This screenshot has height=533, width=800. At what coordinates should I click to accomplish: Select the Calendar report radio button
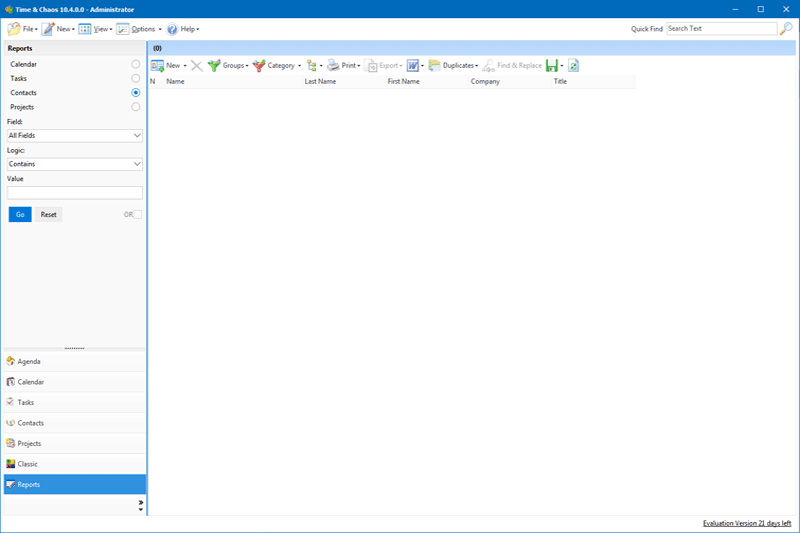point(135,64)
